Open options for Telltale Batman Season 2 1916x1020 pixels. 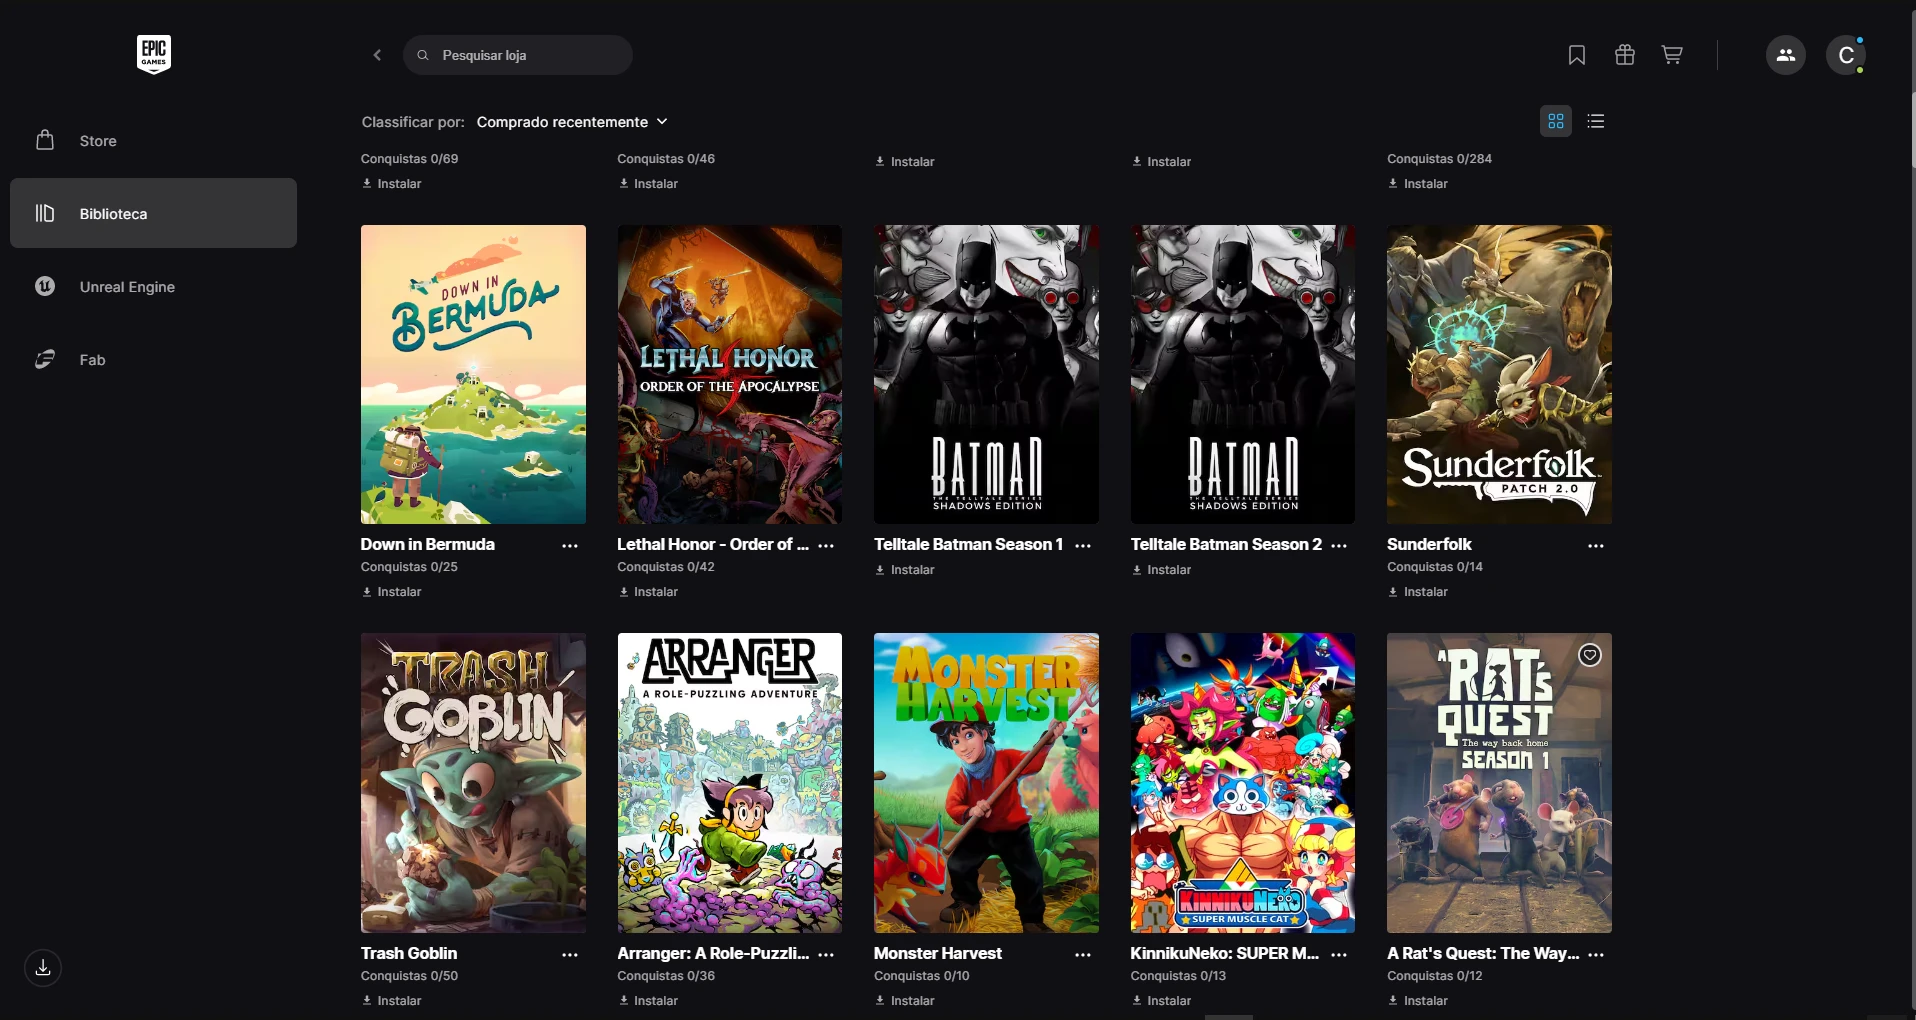(1339, 546)
